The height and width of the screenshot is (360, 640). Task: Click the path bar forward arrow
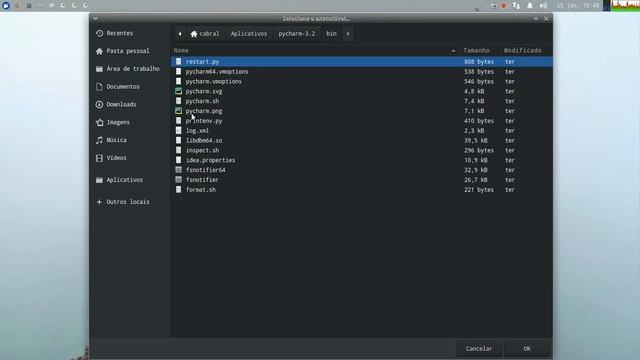click(x=348, y=34)
